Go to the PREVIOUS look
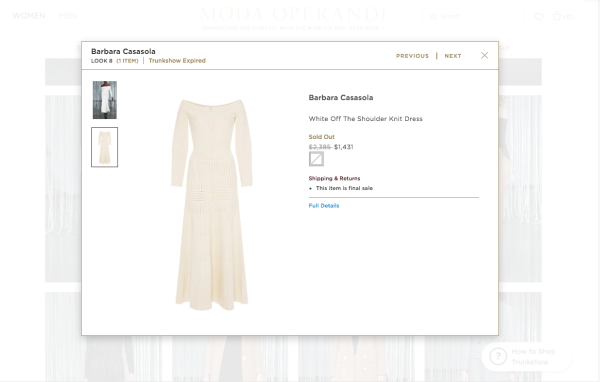The width and height of the screenshot is (600, 382). pos(412,56)
